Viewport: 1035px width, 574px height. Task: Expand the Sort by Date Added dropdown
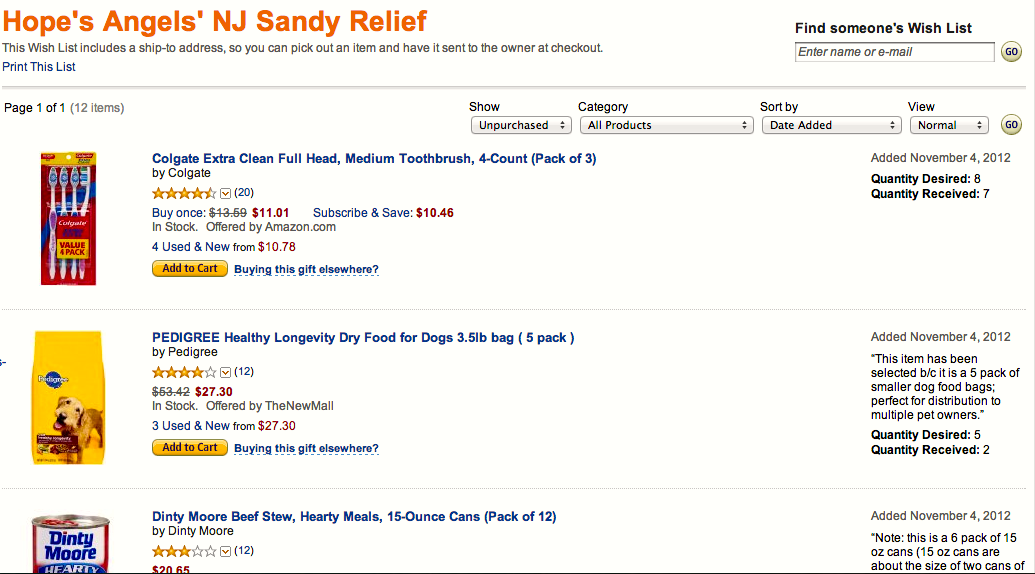[831, 125]
